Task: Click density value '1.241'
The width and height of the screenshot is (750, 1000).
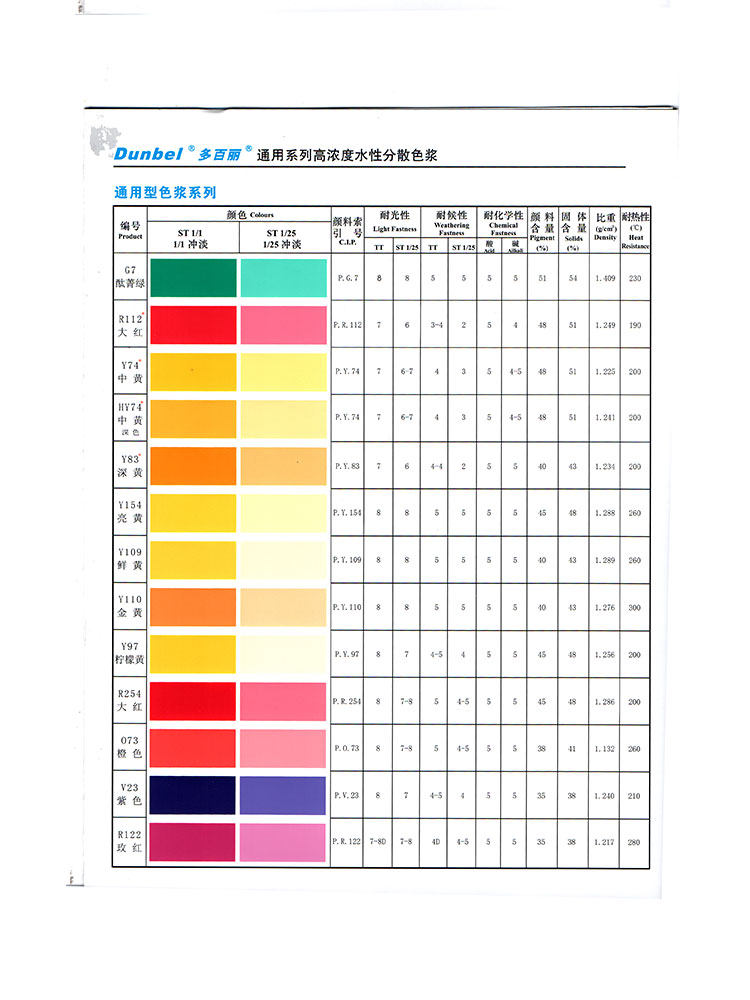Action: [605, 418]
